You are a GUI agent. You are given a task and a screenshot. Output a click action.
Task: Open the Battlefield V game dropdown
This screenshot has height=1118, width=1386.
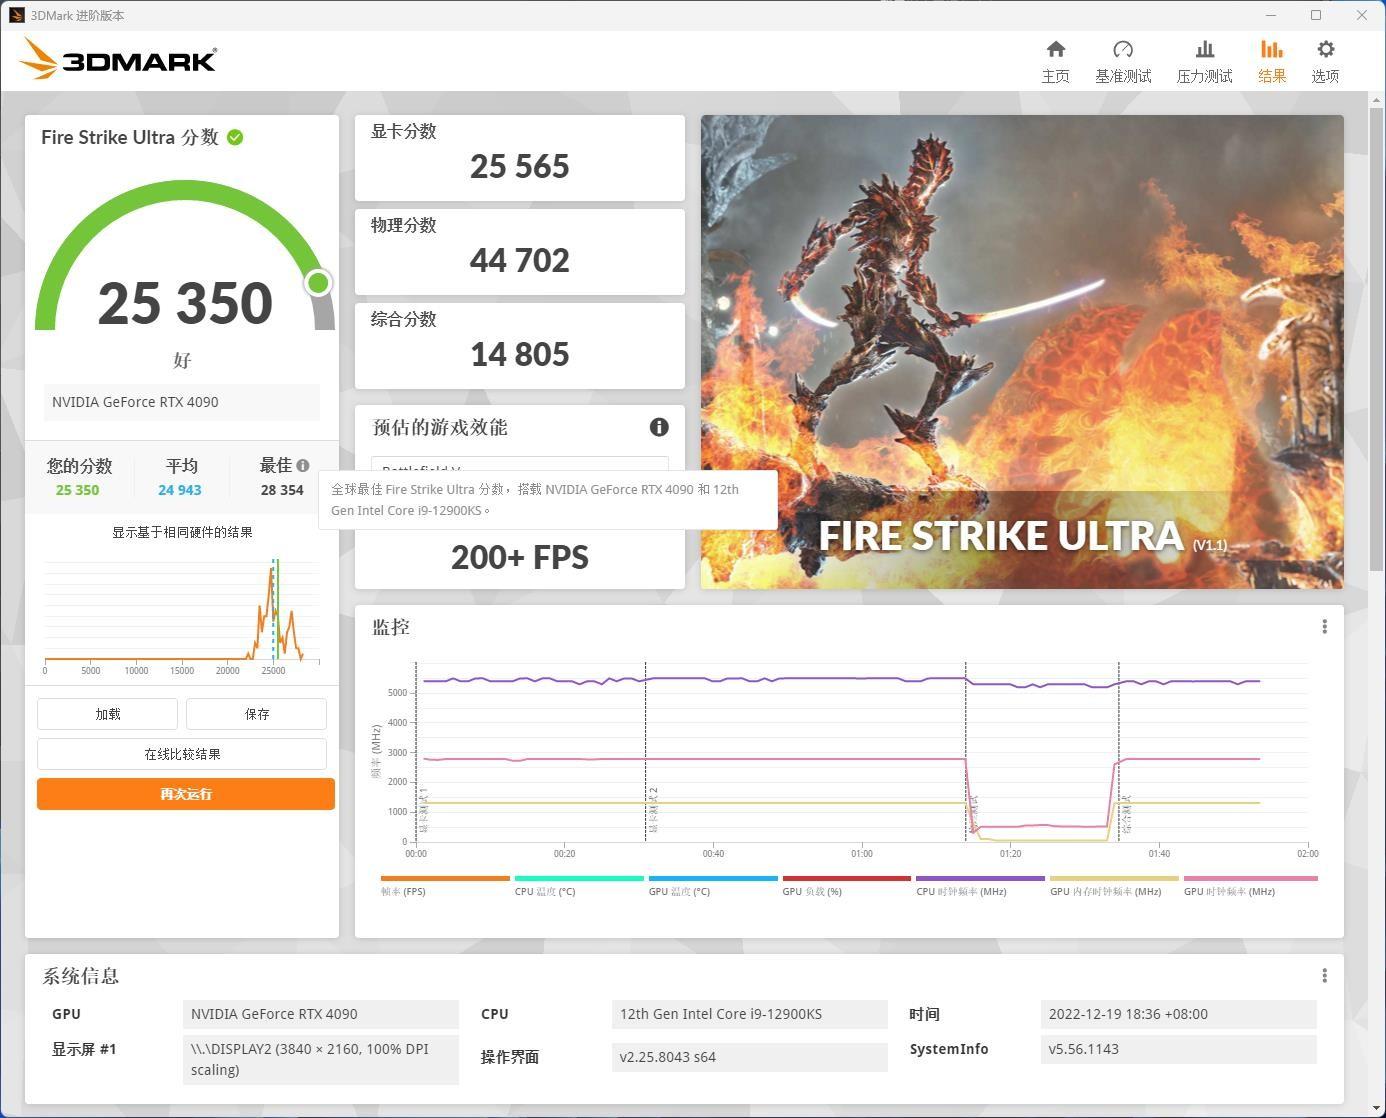point(520,464)
